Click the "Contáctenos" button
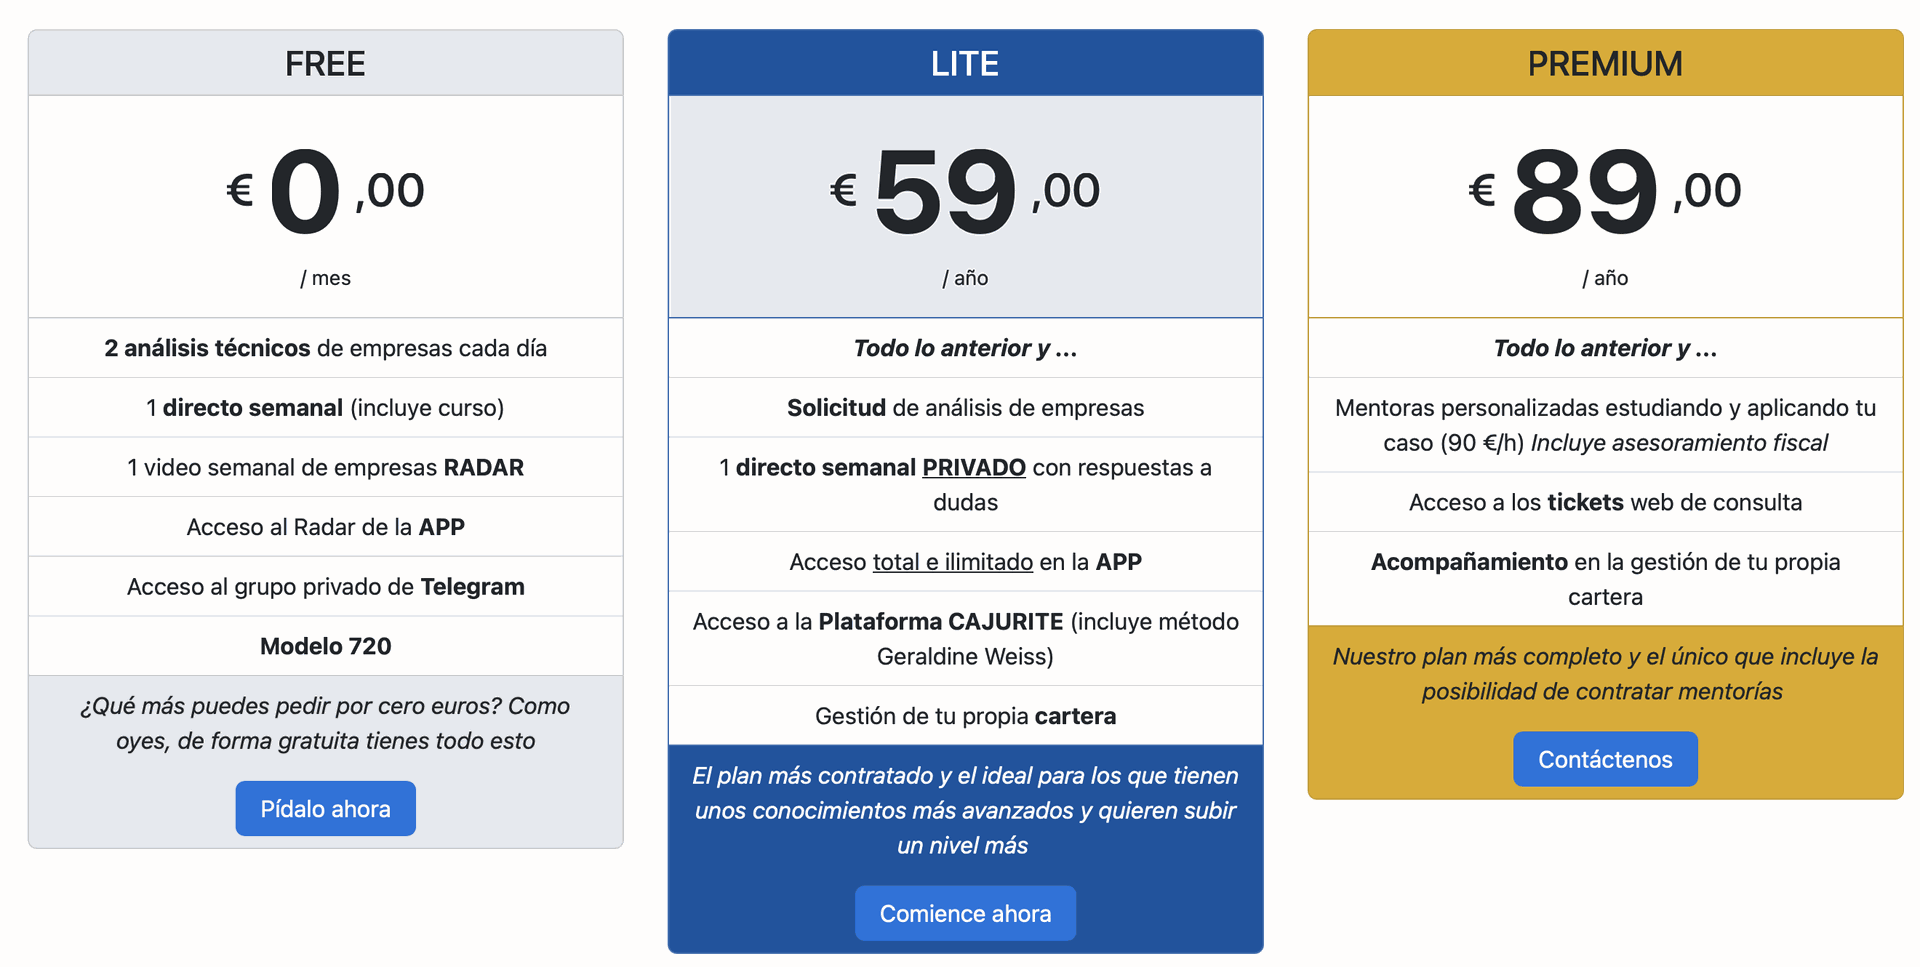 (1604, 759)
